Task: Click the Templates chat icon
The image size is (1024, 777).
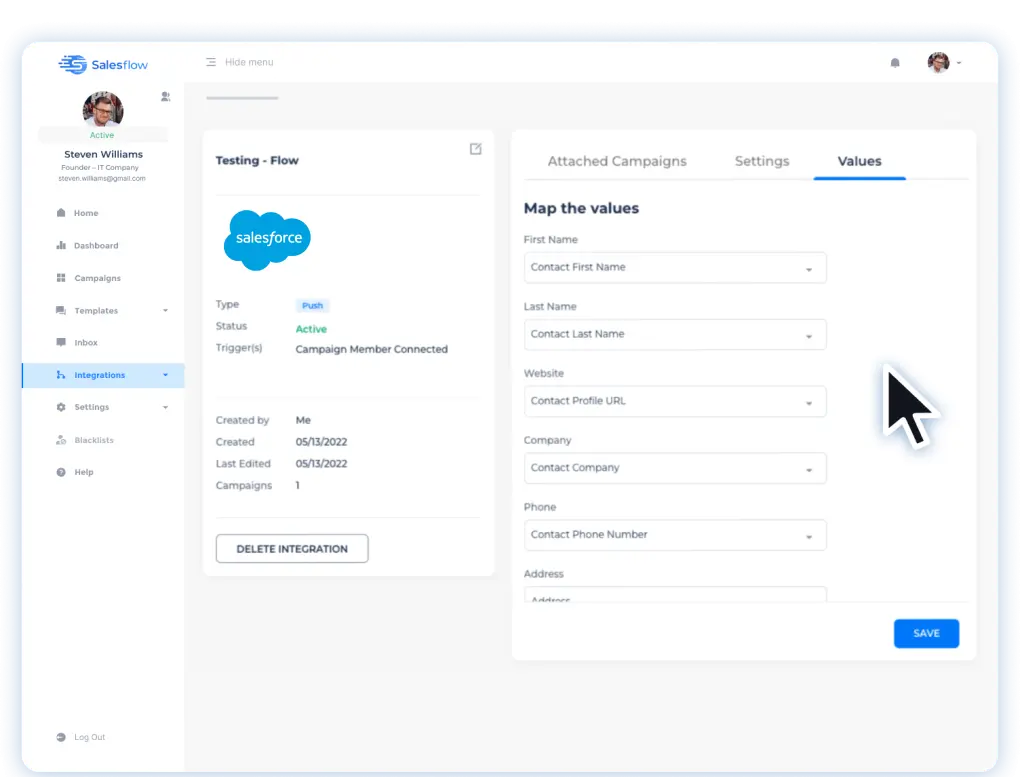Action: click(x=61, y=311)
